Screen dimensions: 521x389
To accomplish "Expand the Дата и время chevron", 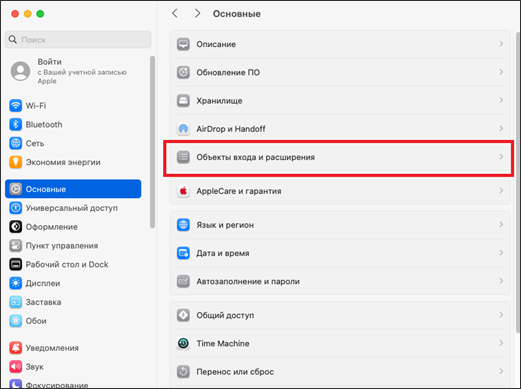I will coord(501,253).
